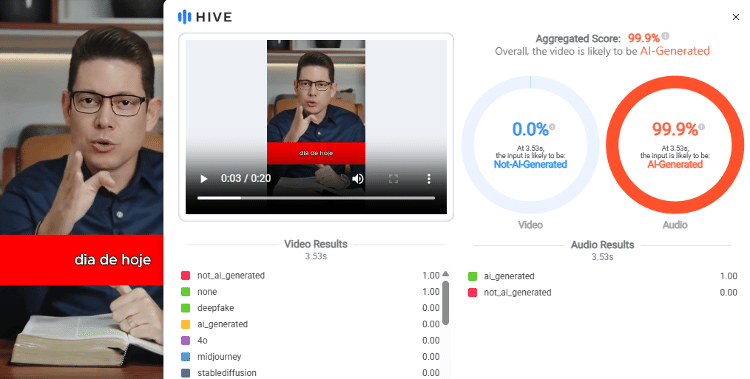Viewport: 750px width, 379px height.
Task: Select the 'midjourney' result row label
Action: tap(219, 357)
